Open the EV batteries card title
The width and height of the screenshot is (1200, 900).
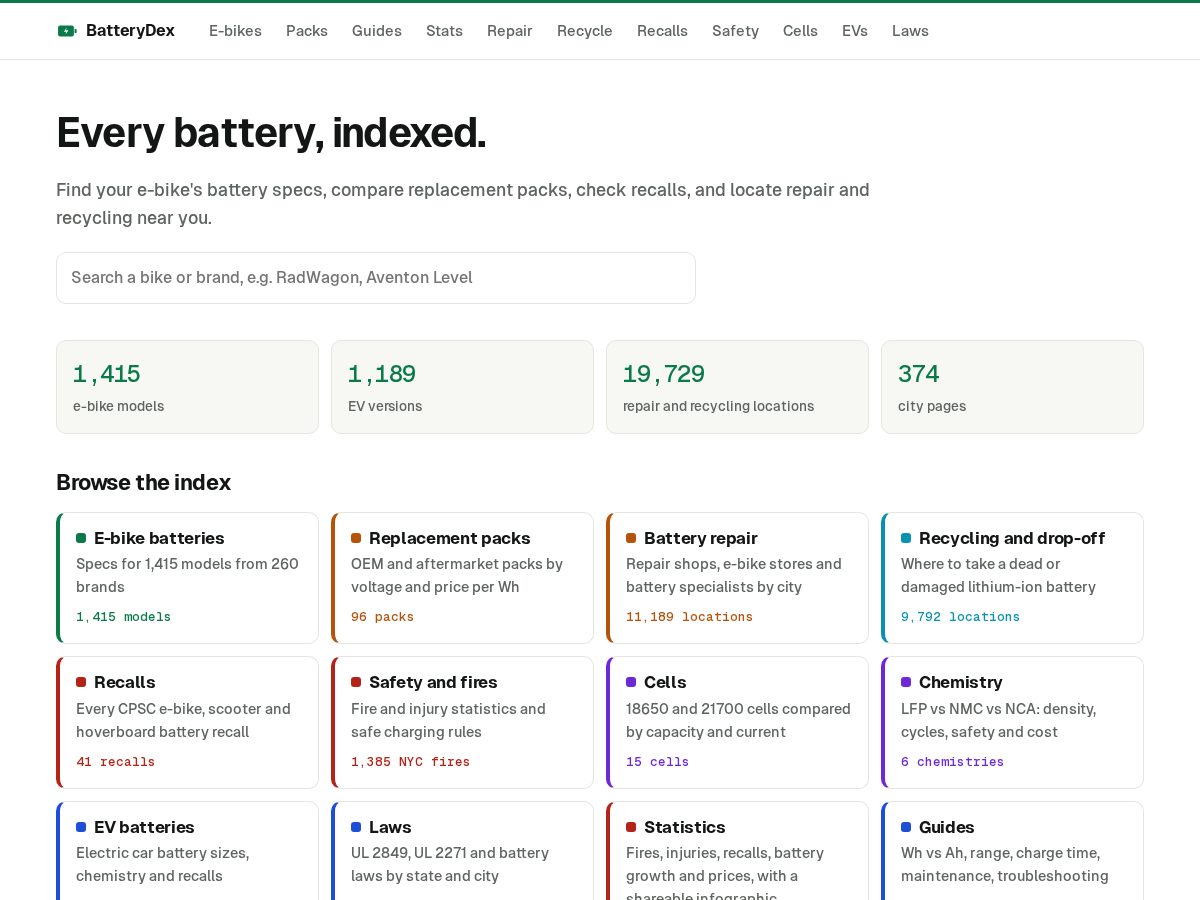click(x=144, y=827)
